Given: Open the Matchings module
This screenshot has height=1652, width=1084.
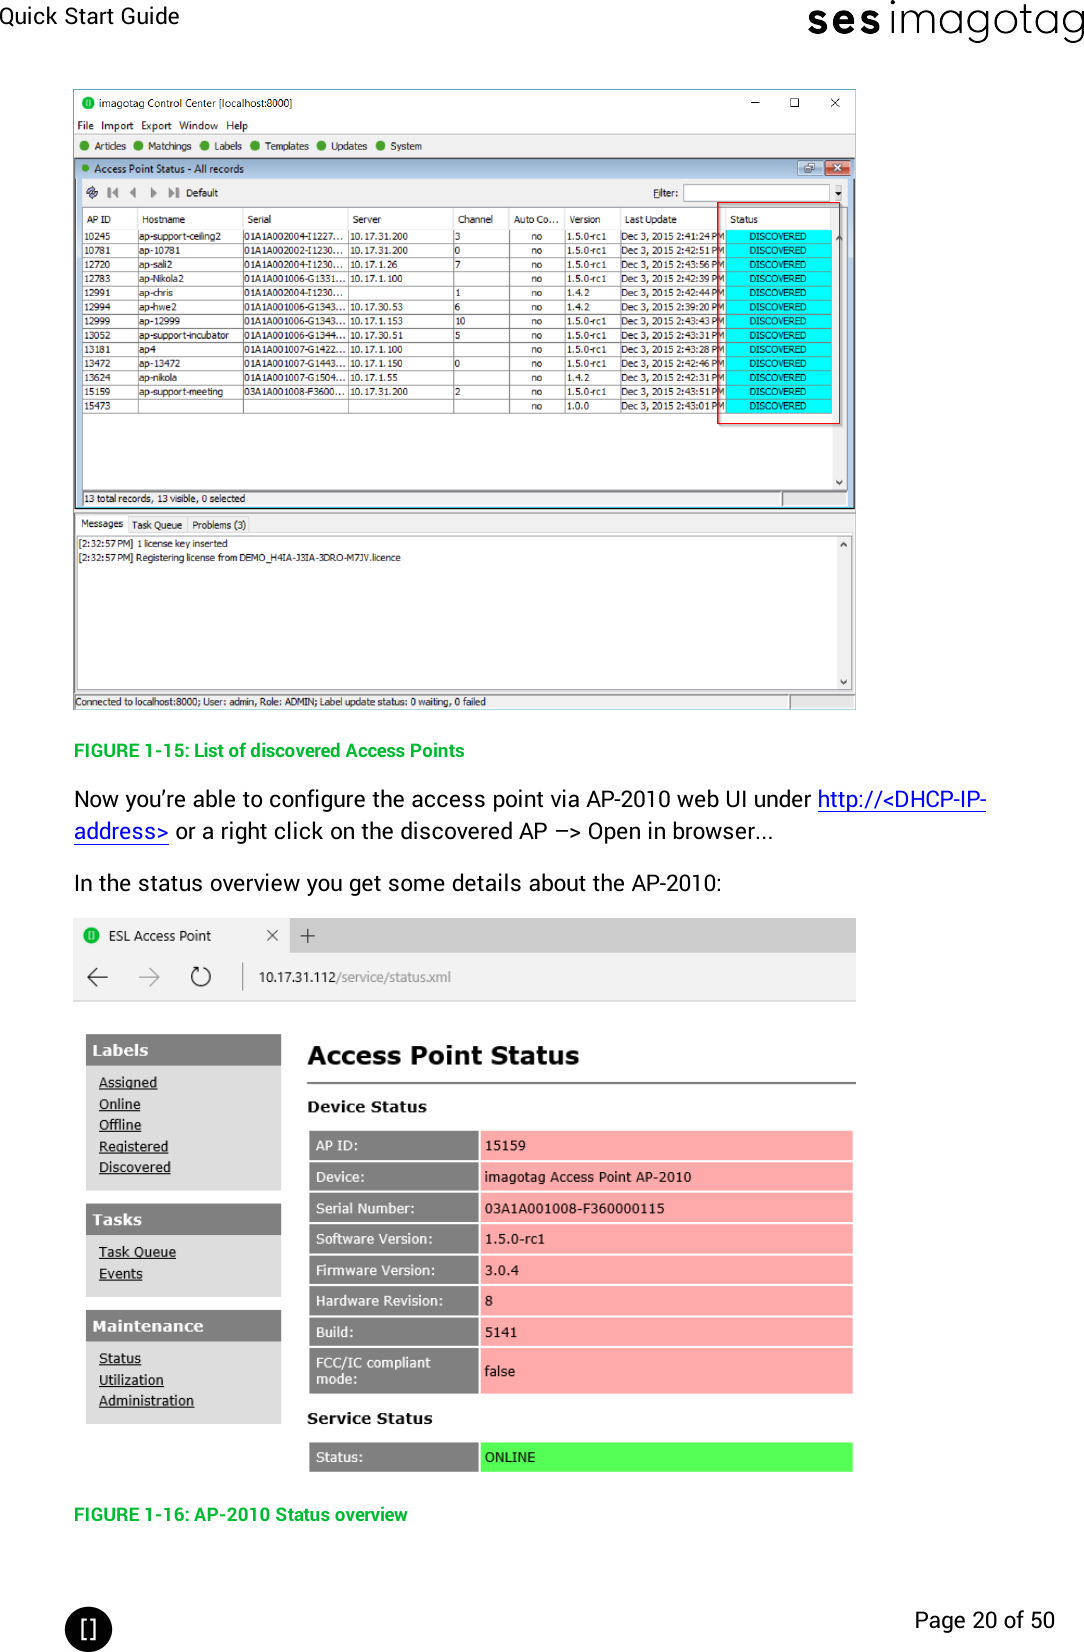Looking at the screenshot, I should point(163,146).
